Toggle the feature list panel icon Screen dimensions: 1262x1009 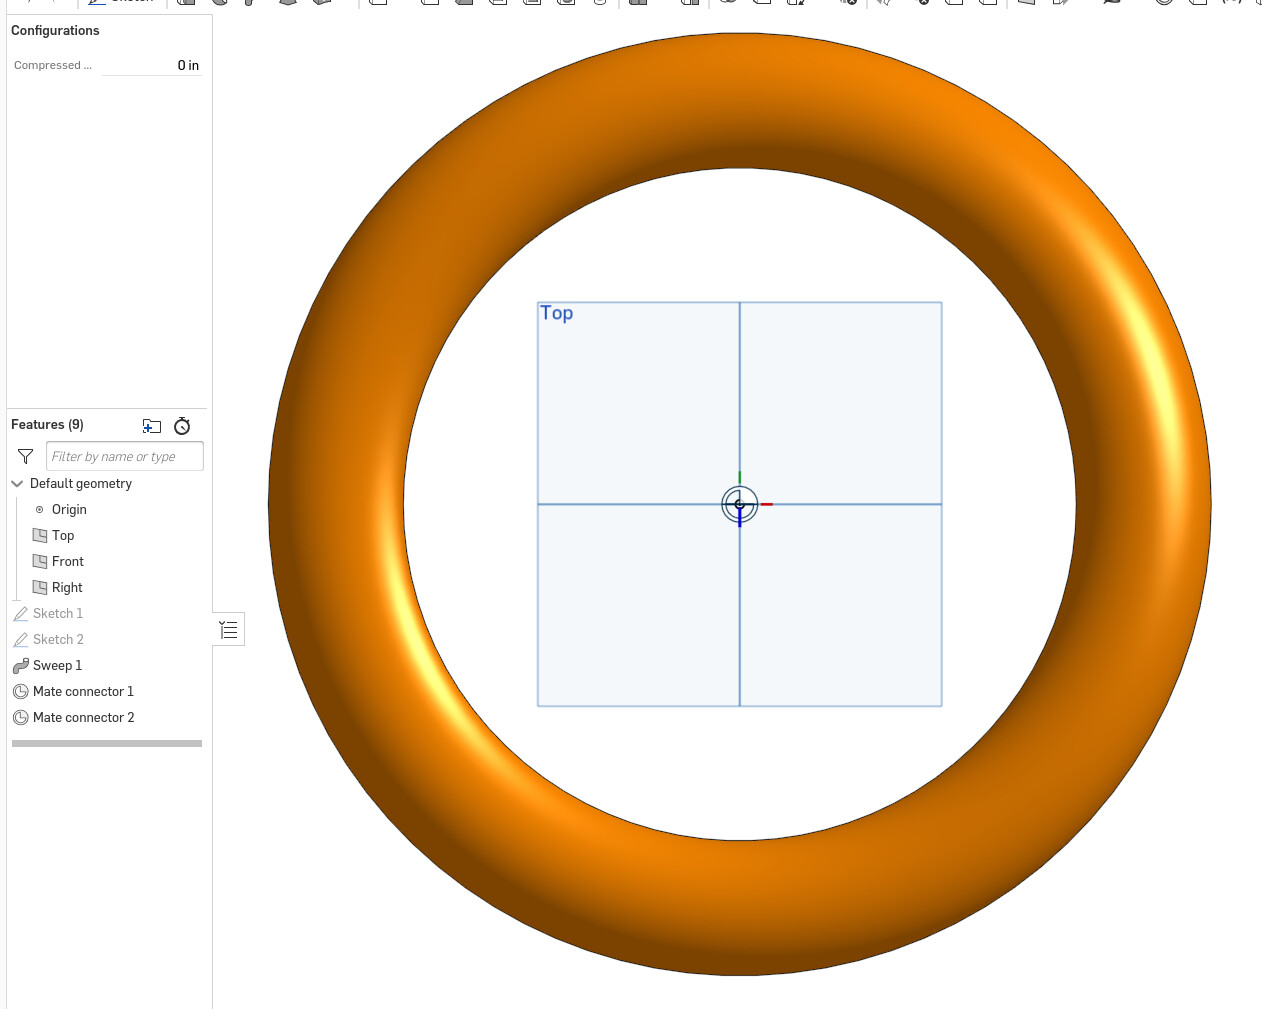coord(229,629)
